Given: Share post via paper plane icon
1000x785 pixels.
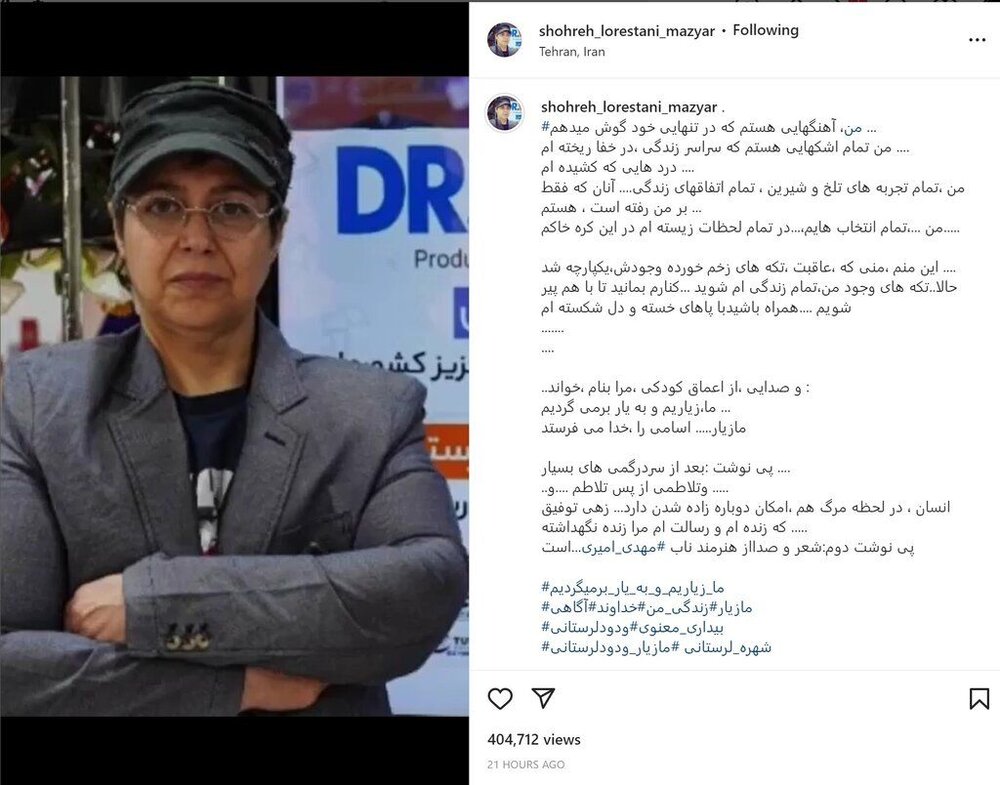Looking at the screenshot, I should pyautogui.click(x=543, y=698).
